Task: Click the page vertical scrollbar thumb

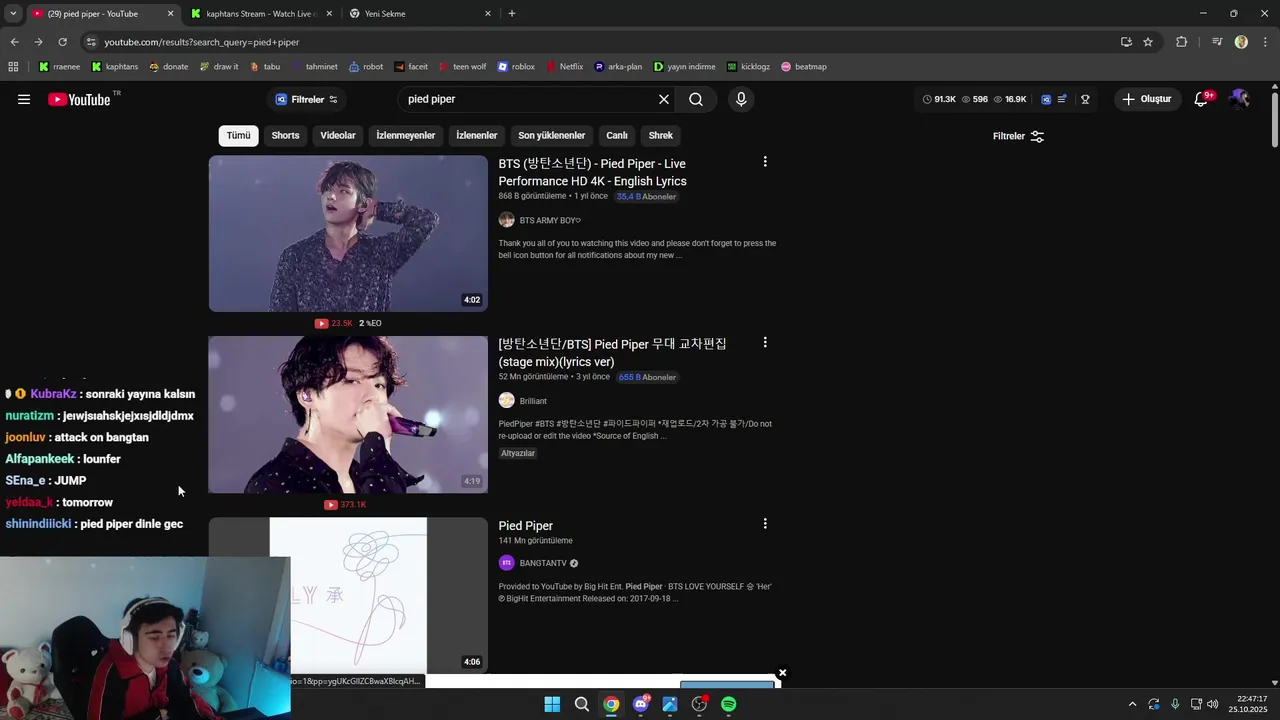Action: (1274, 120)
